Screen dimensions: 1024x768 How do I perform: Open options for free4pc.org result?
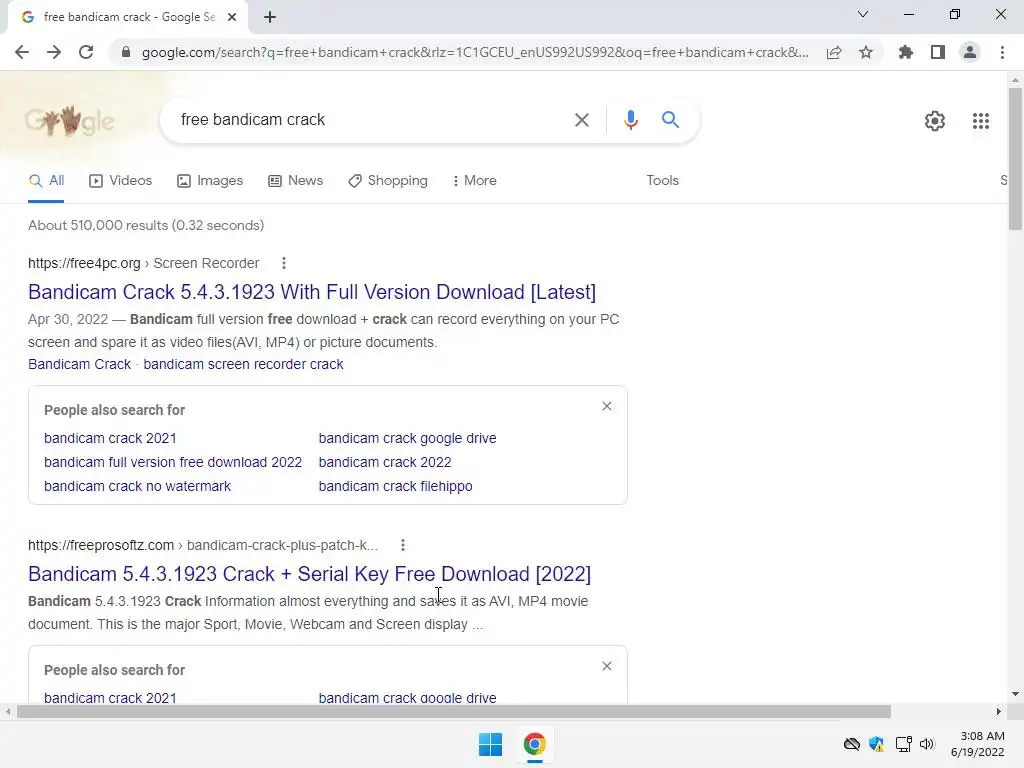(283, 263)
